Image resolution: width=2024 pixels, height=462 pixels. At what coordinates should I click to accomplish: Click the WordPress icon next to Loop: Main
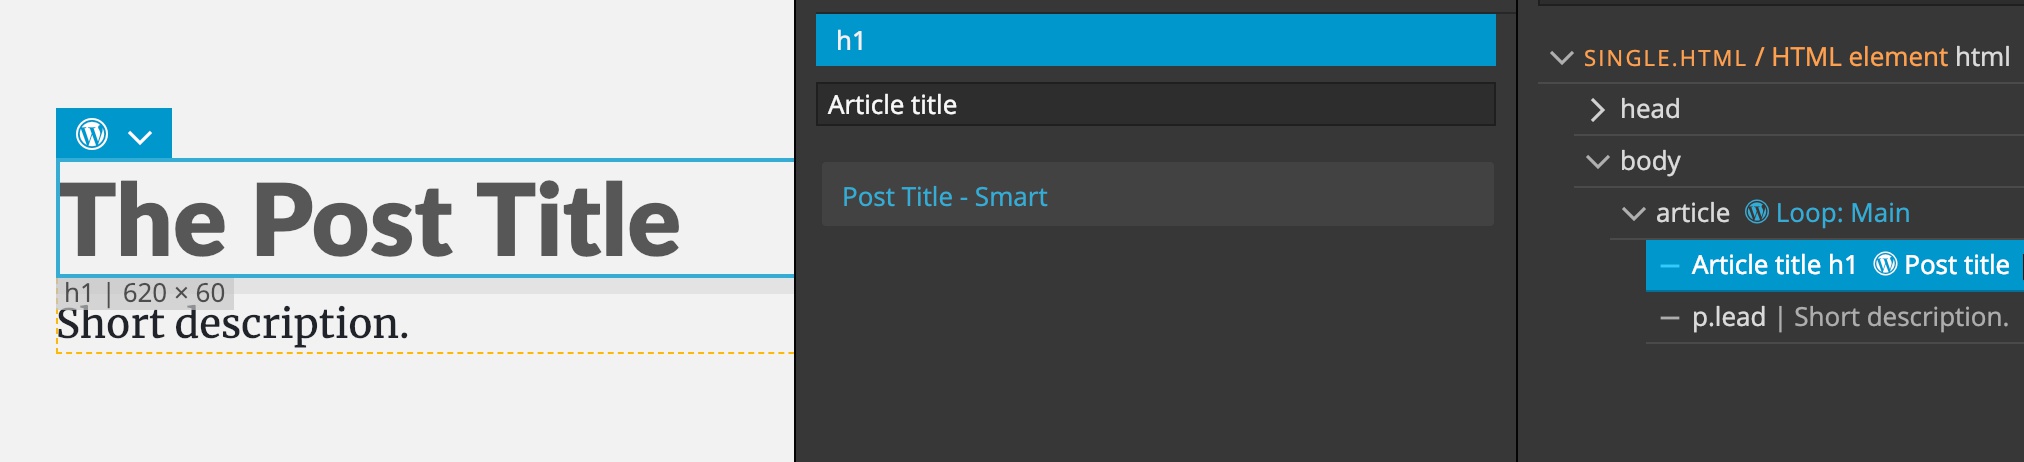pos(1756,212)
